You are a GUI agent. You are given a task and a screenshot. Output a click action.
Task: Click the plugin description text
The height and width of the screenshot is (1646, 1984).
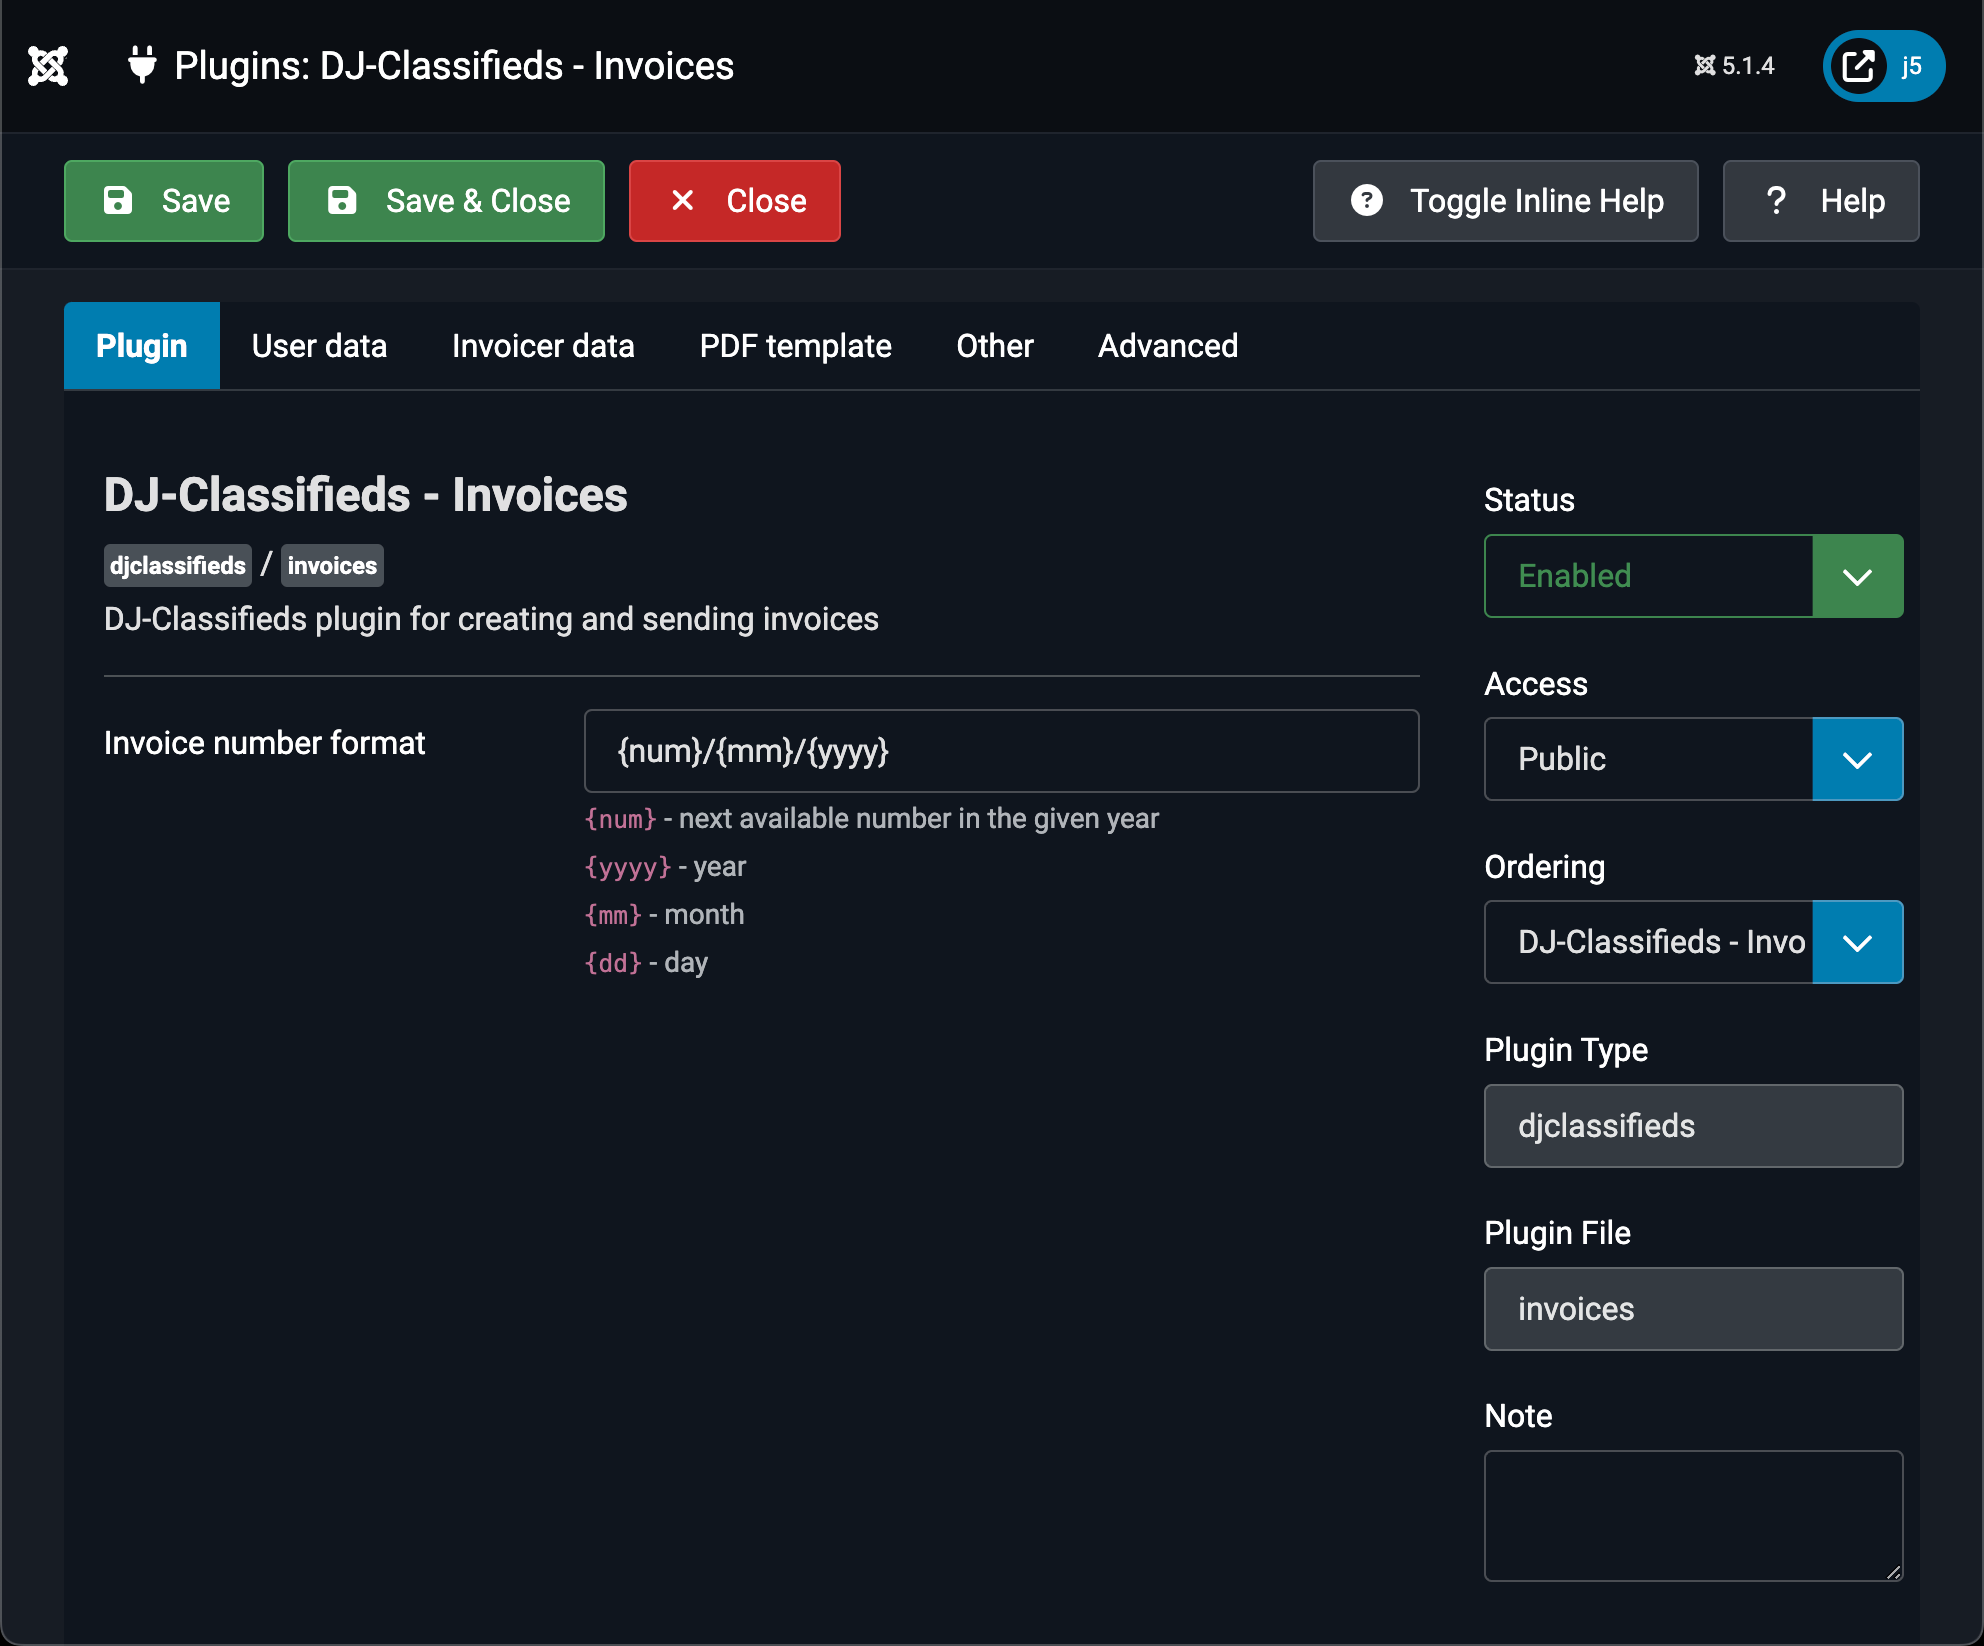tap(491, 619)
